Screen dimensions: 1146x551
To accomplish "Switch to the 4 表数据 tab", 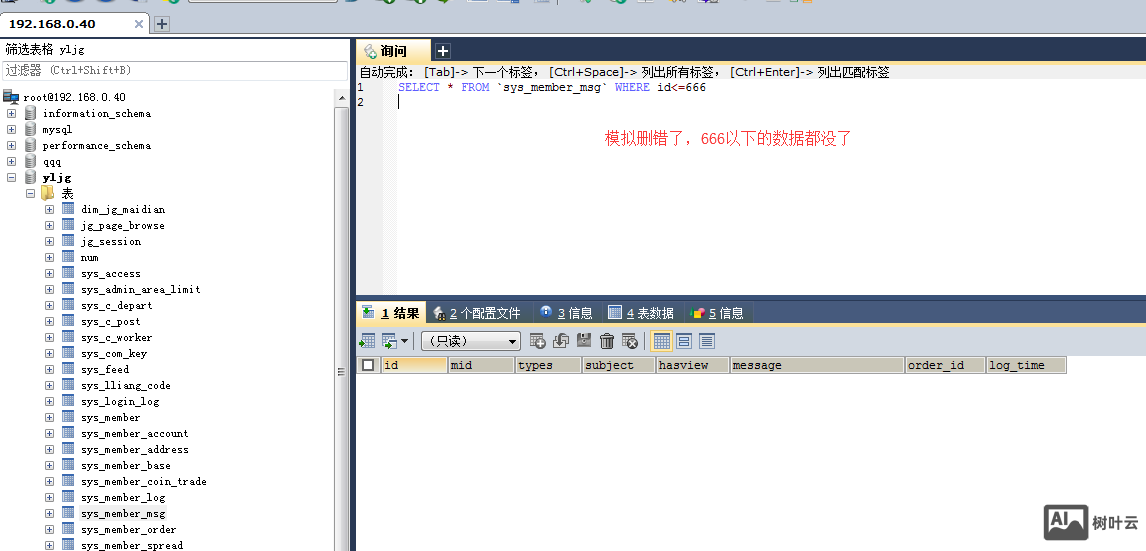I will click(x=641, y=313).
